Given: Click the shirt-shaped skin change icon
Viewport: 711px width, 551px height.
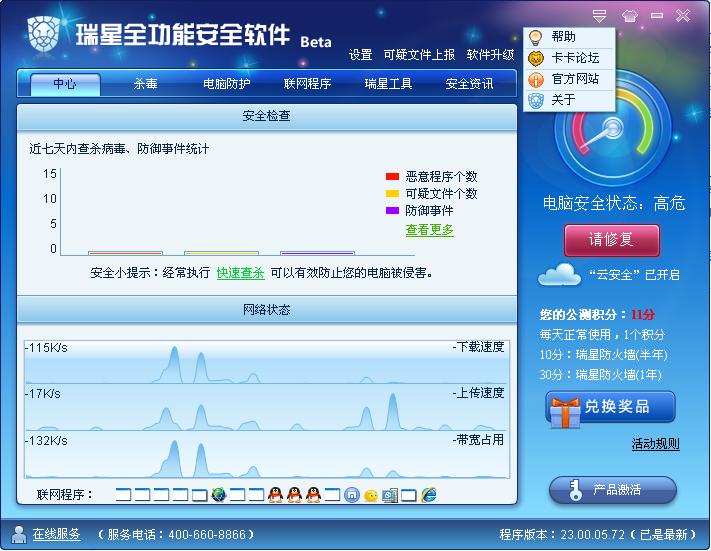Looking at the screenshot, I should pos(629,16).
